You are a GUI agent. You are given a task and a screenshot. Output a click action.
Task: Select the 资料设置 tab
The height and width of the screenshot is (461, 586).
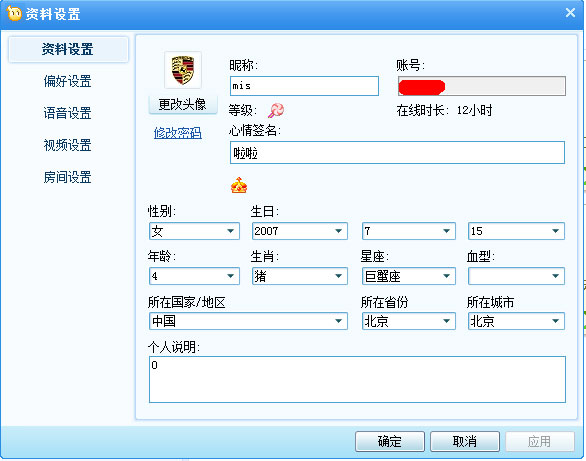(x=68, y=49)
